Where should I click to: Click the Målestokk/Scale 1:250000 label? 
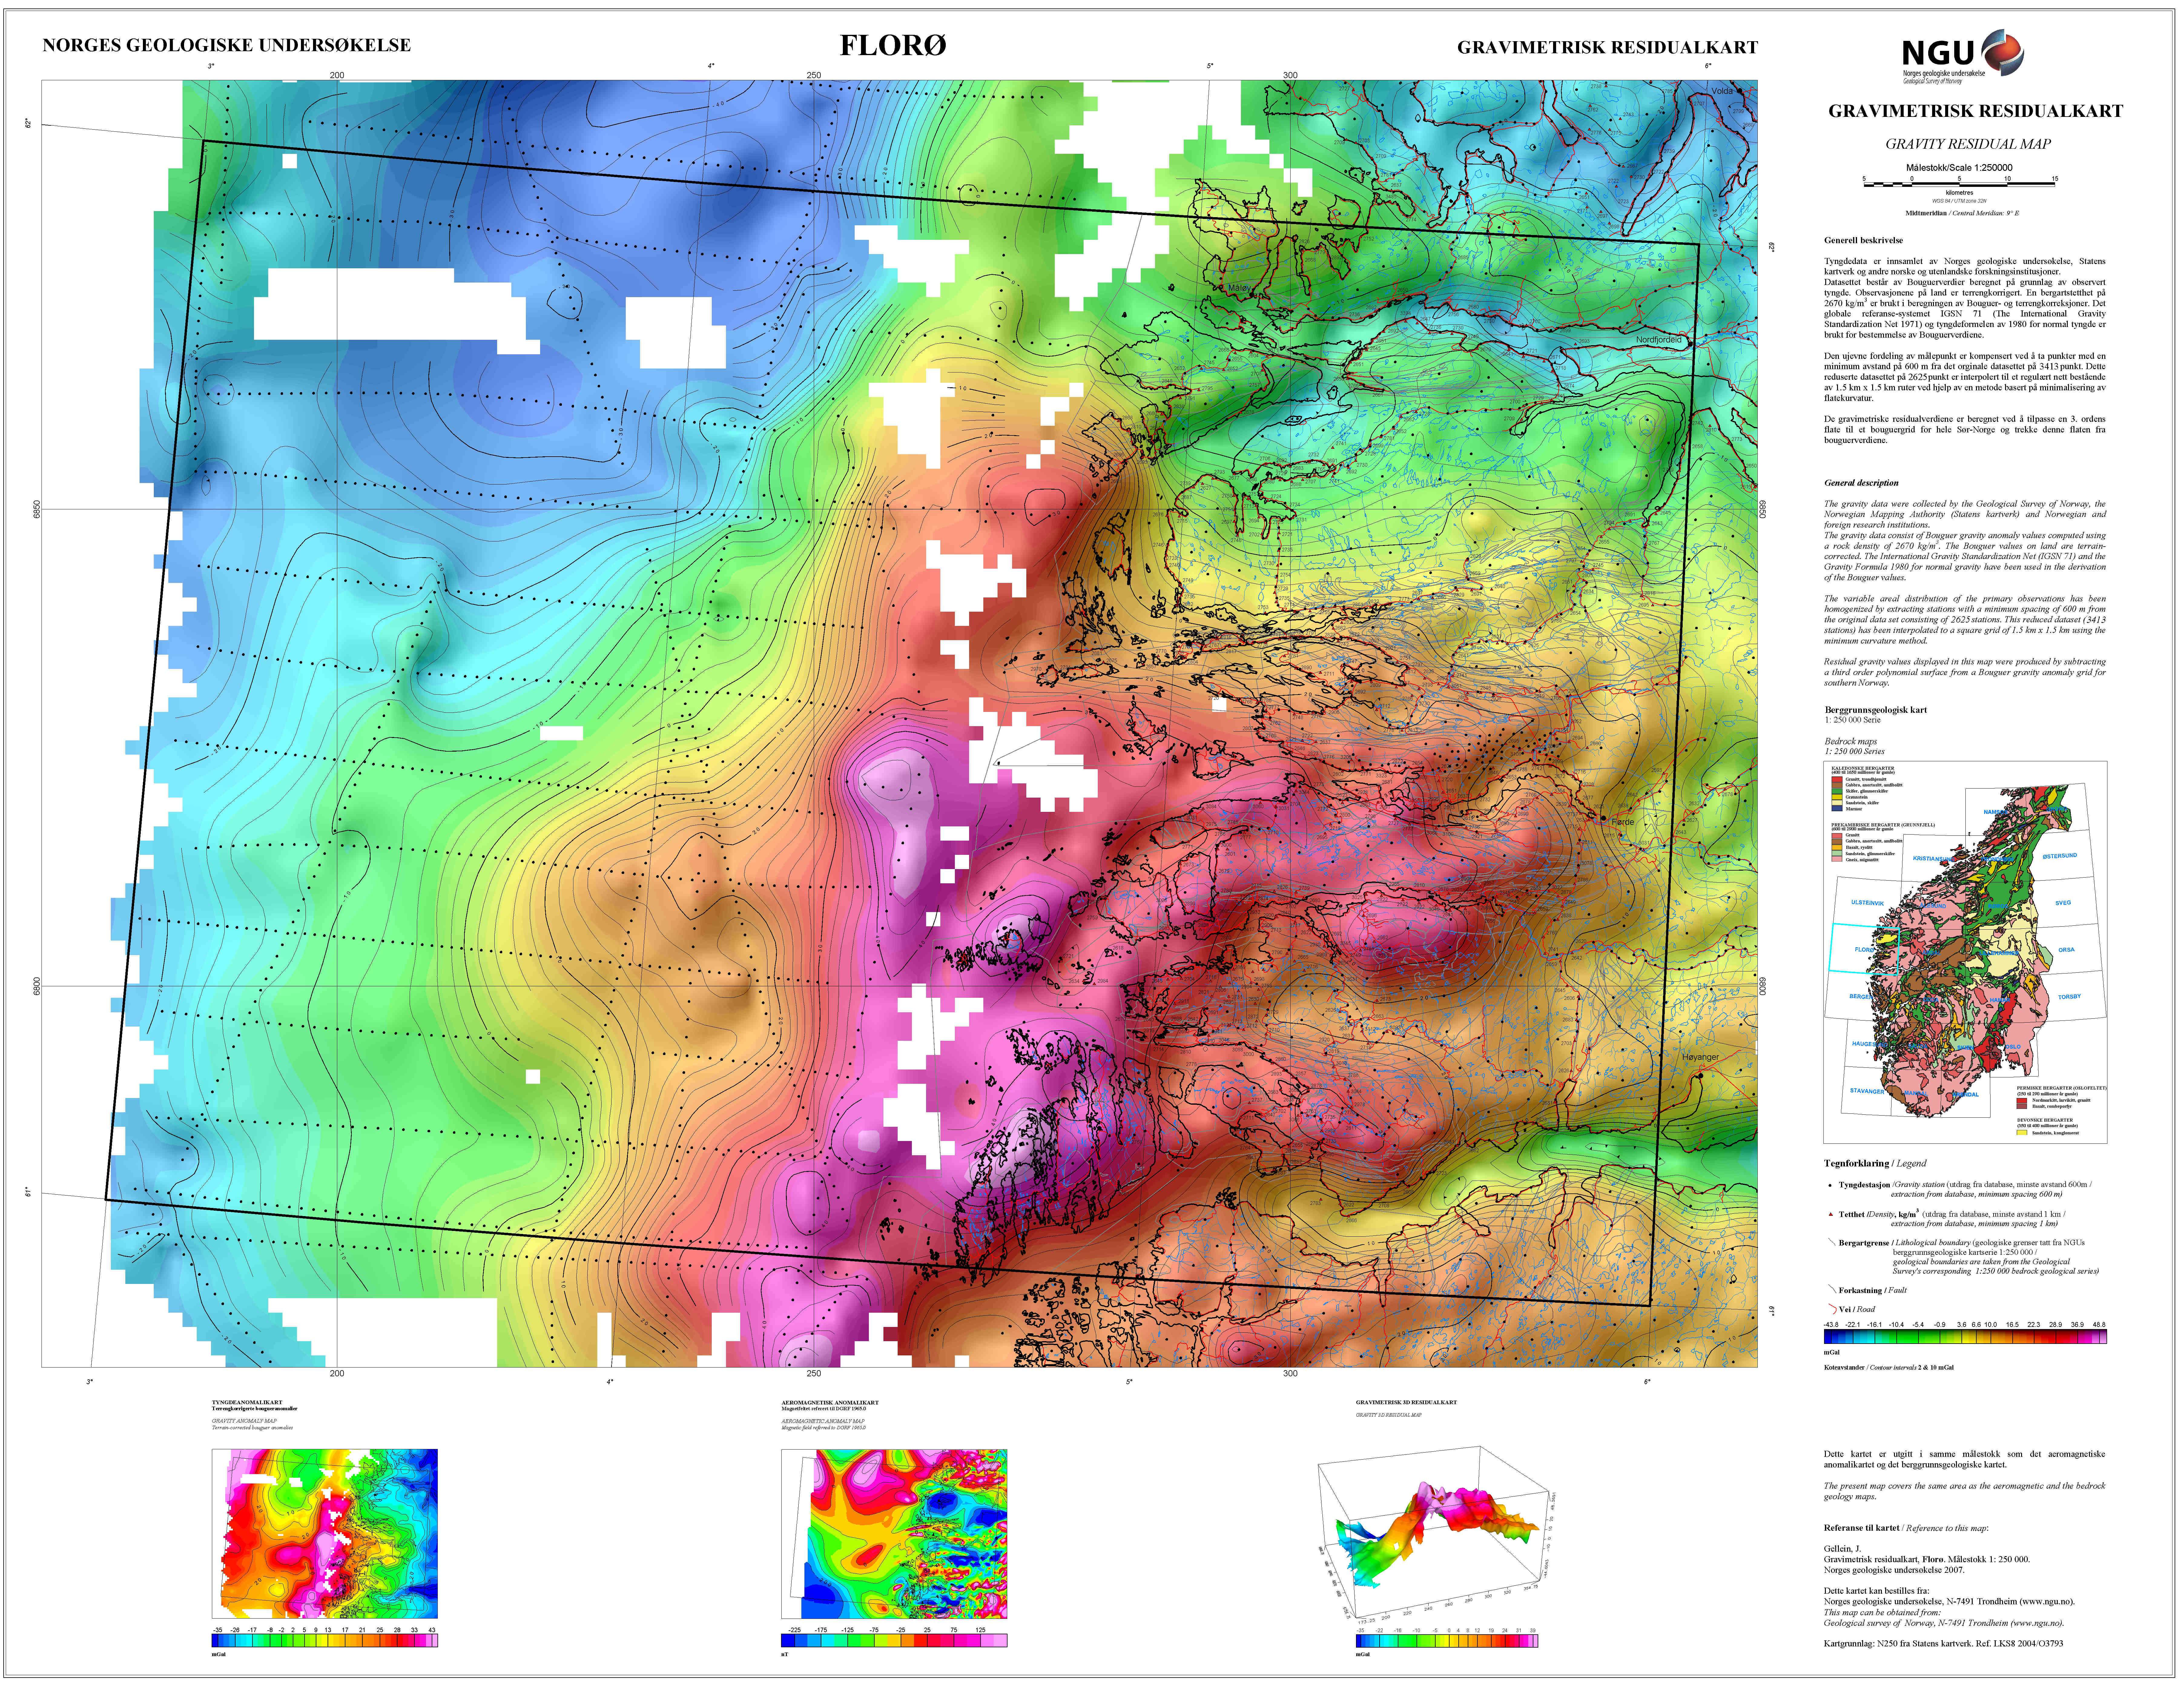[1959, 168]
